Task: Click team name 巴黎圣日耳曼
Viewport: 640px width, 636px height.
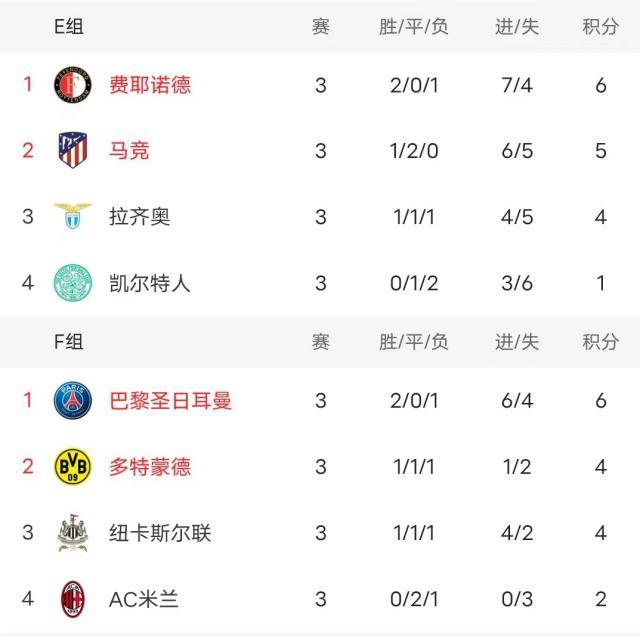Action: pyautogui.click(x=170, y=400)
